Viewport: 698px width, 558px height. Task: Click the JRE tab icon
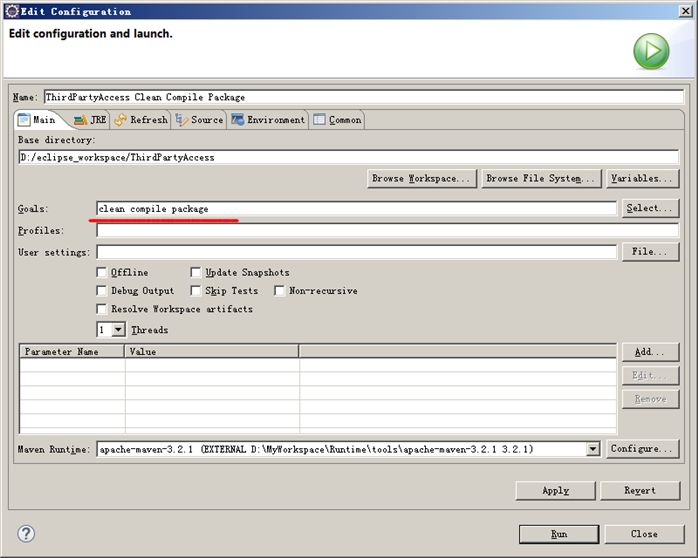(x=81, y=120)
